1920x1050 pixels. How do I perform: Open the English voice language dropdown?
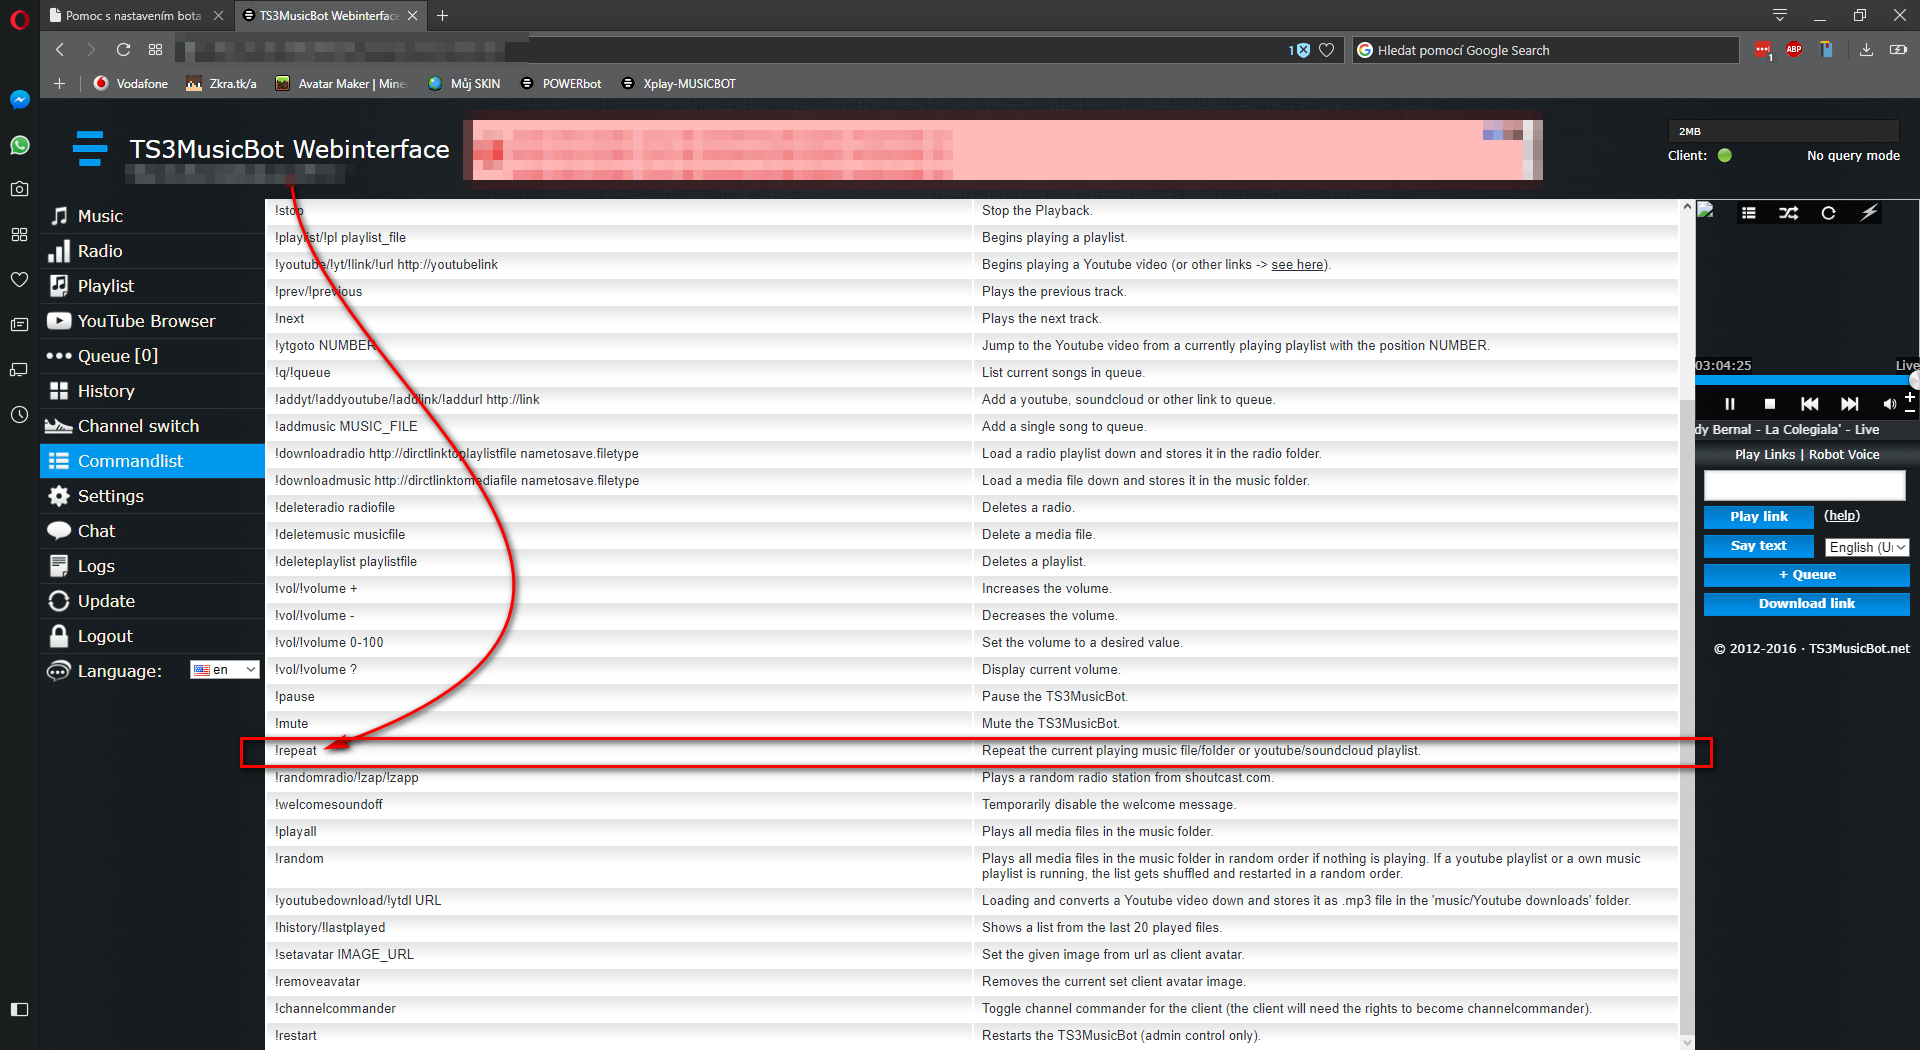1867,547
